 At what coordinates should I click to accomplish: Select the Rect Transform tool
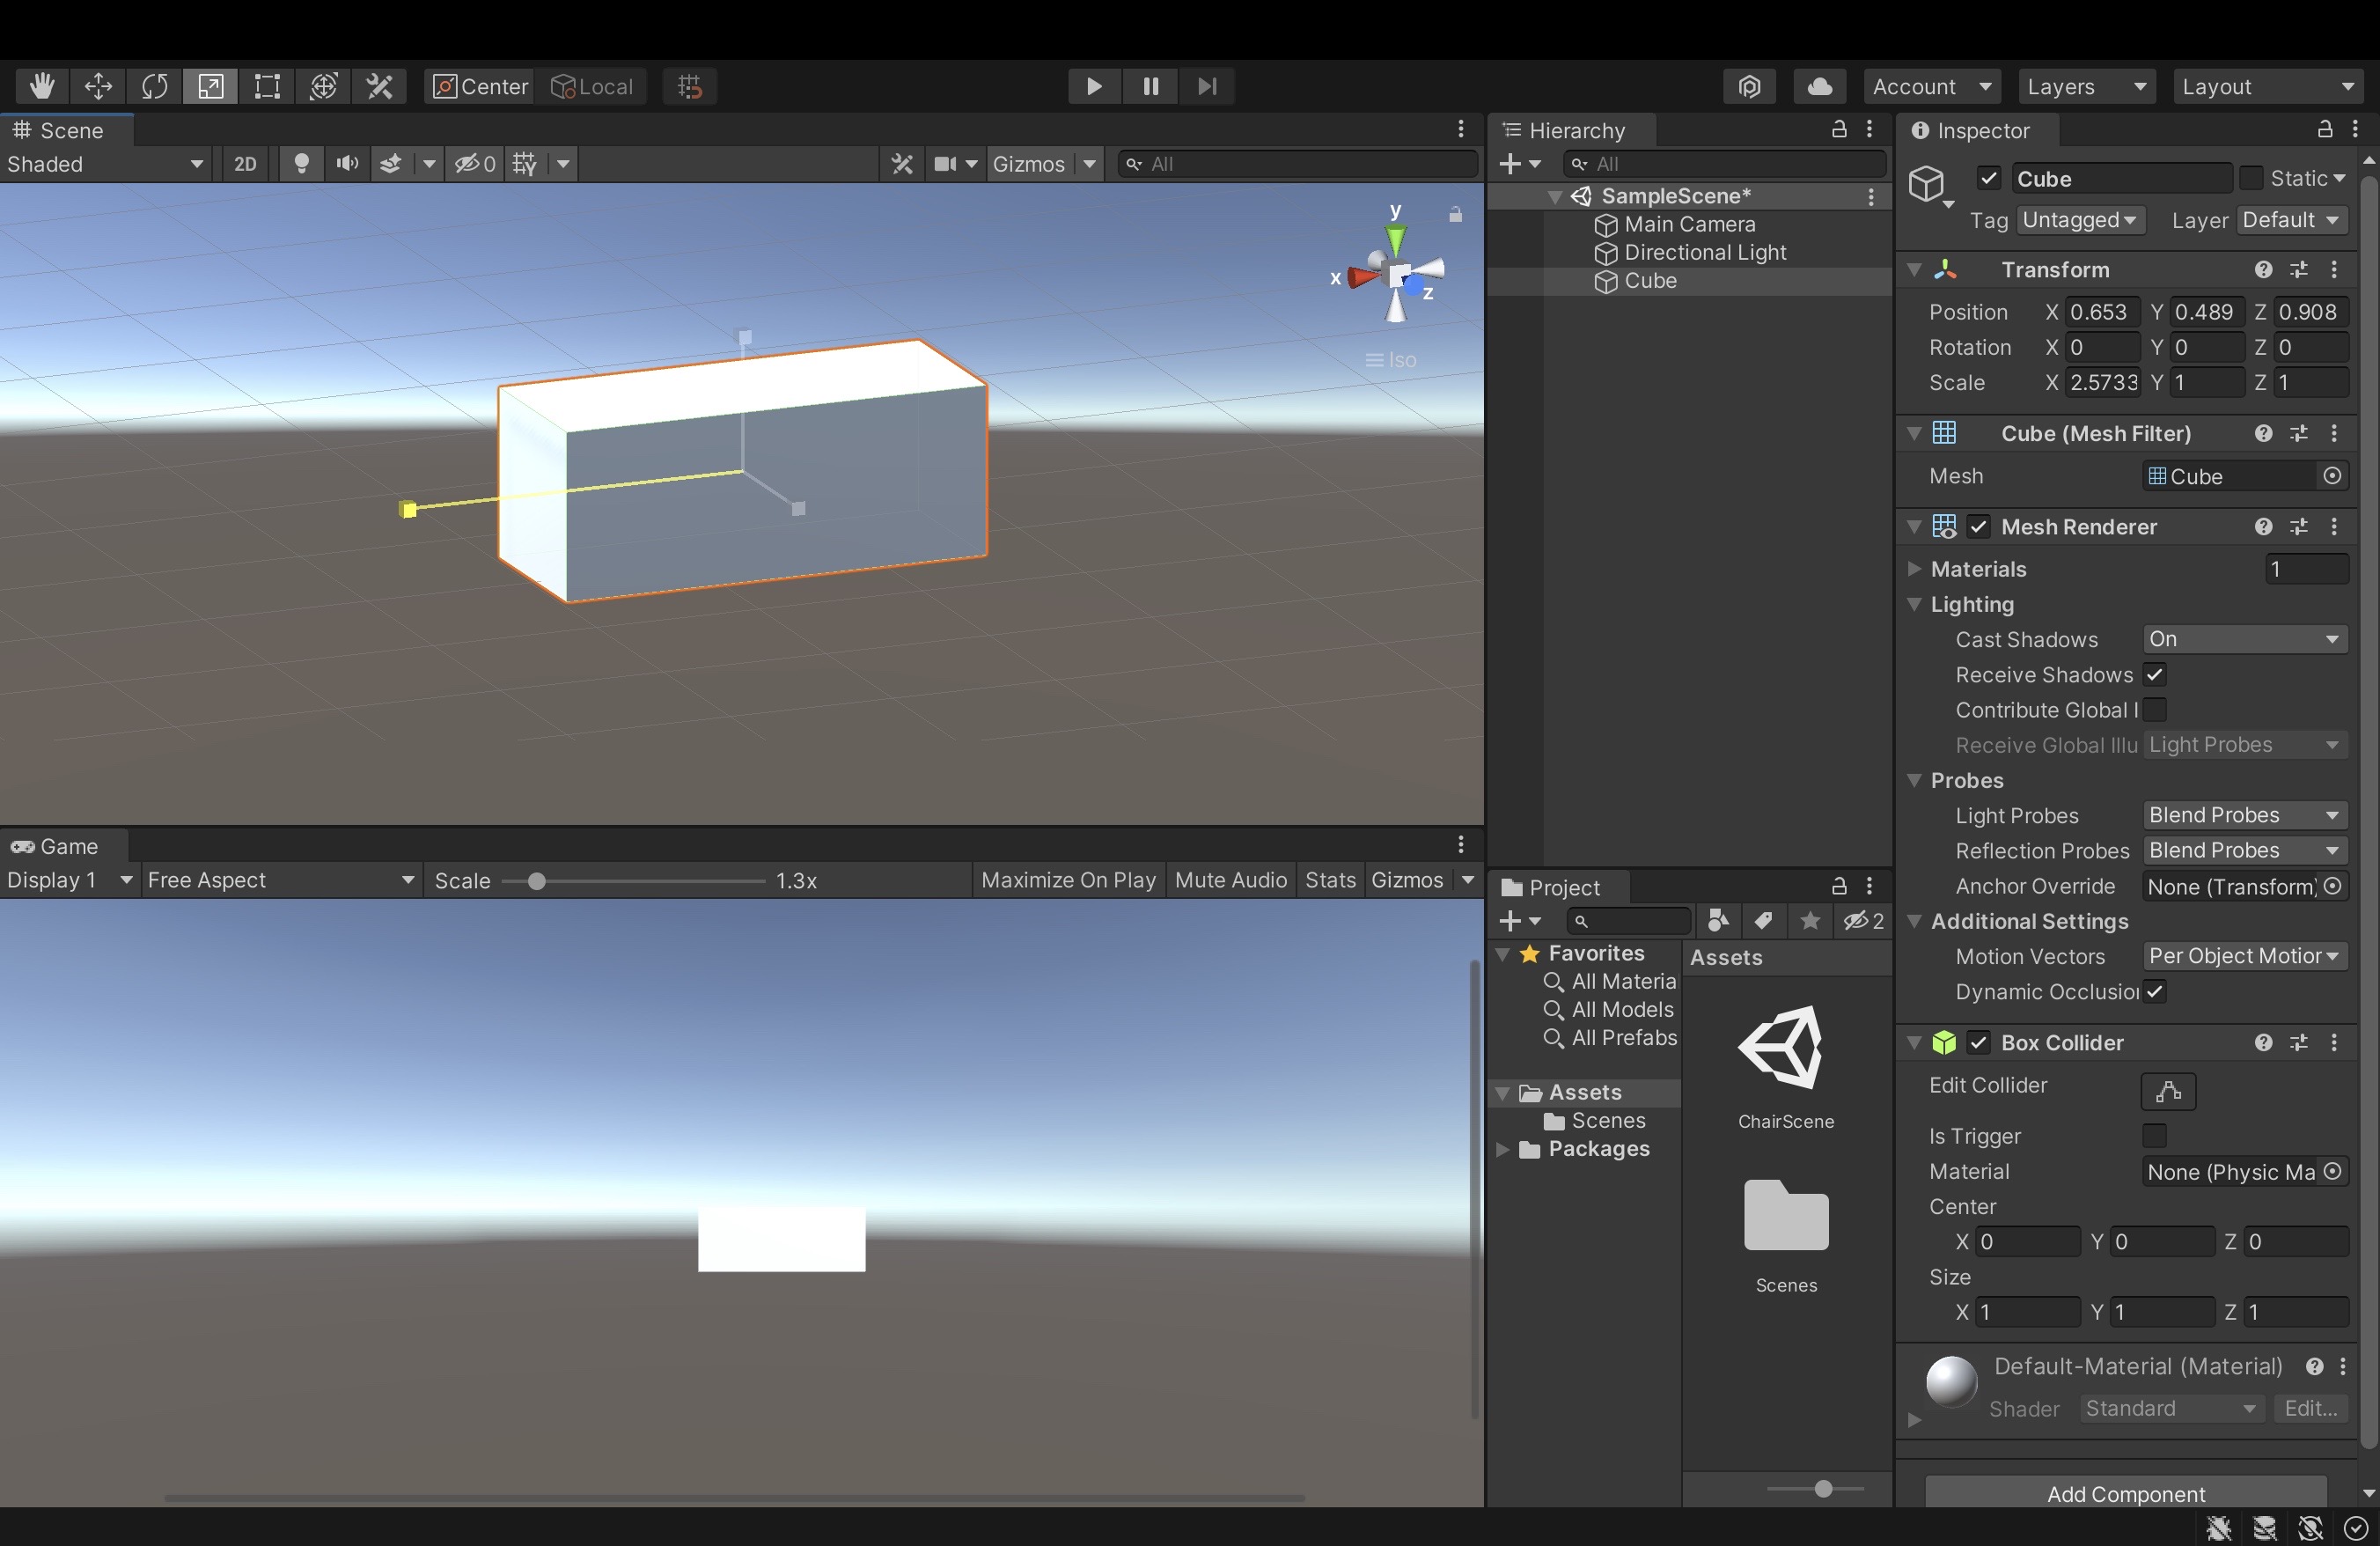[x=267, y=86]
